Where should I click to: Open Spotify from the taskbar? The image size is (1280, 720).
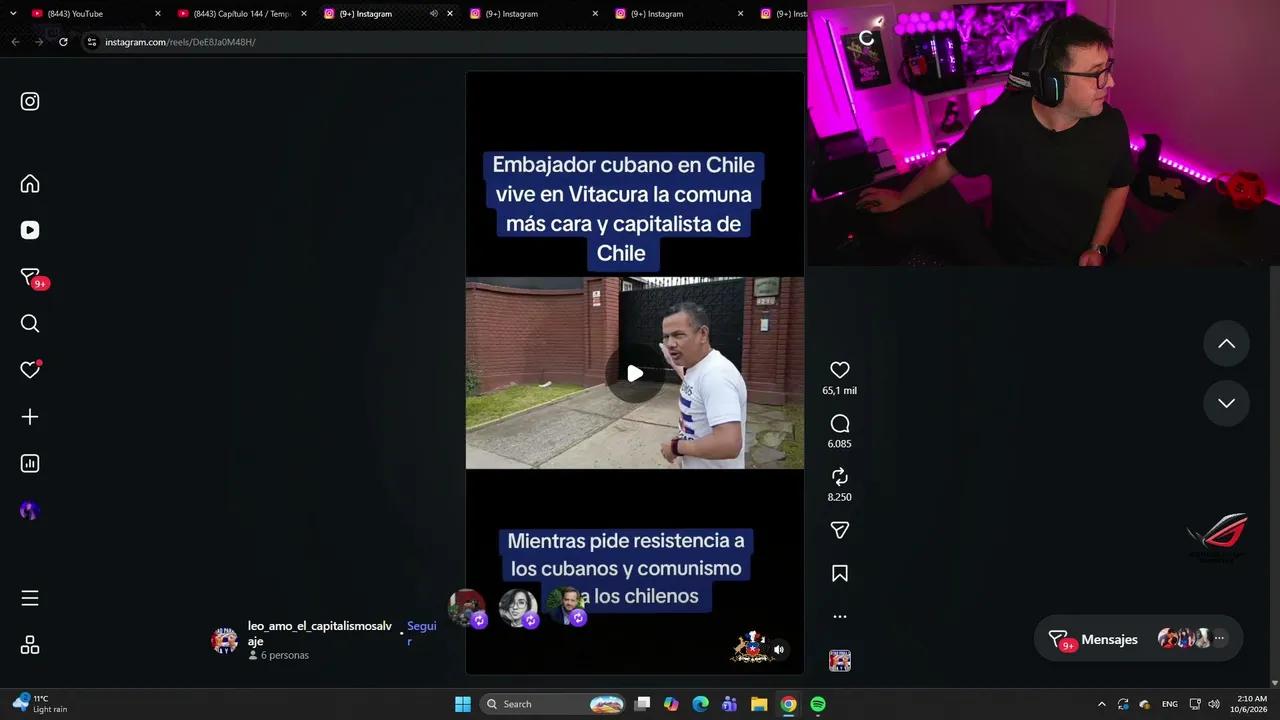(x=817, y=704)
